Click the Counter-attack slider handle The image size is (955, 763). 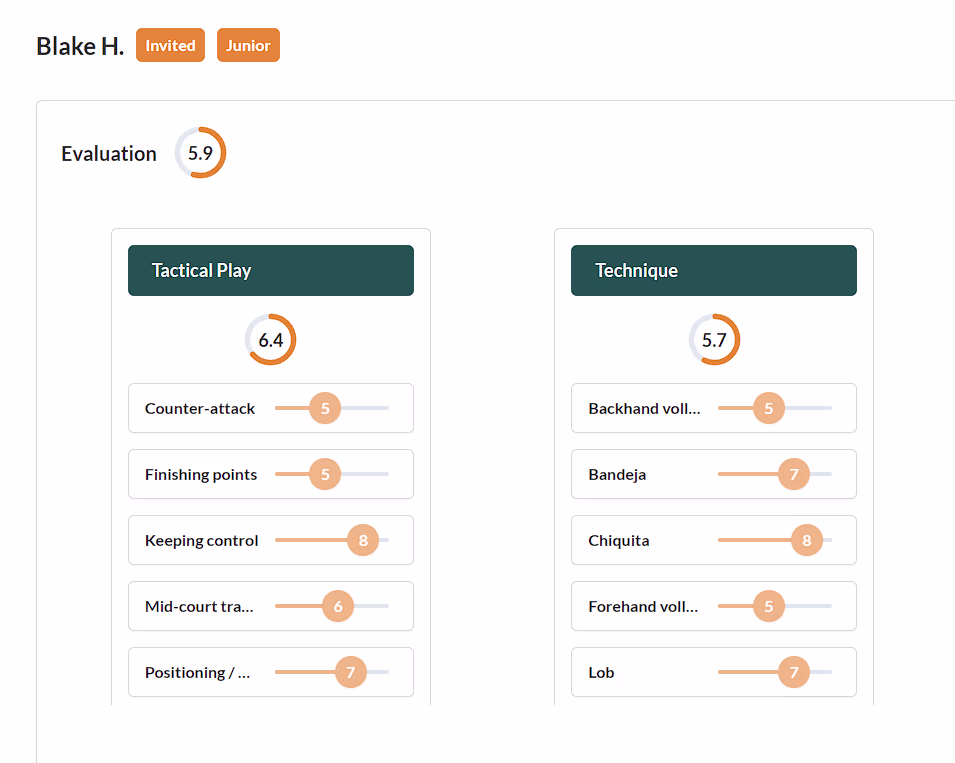point(325,408)
